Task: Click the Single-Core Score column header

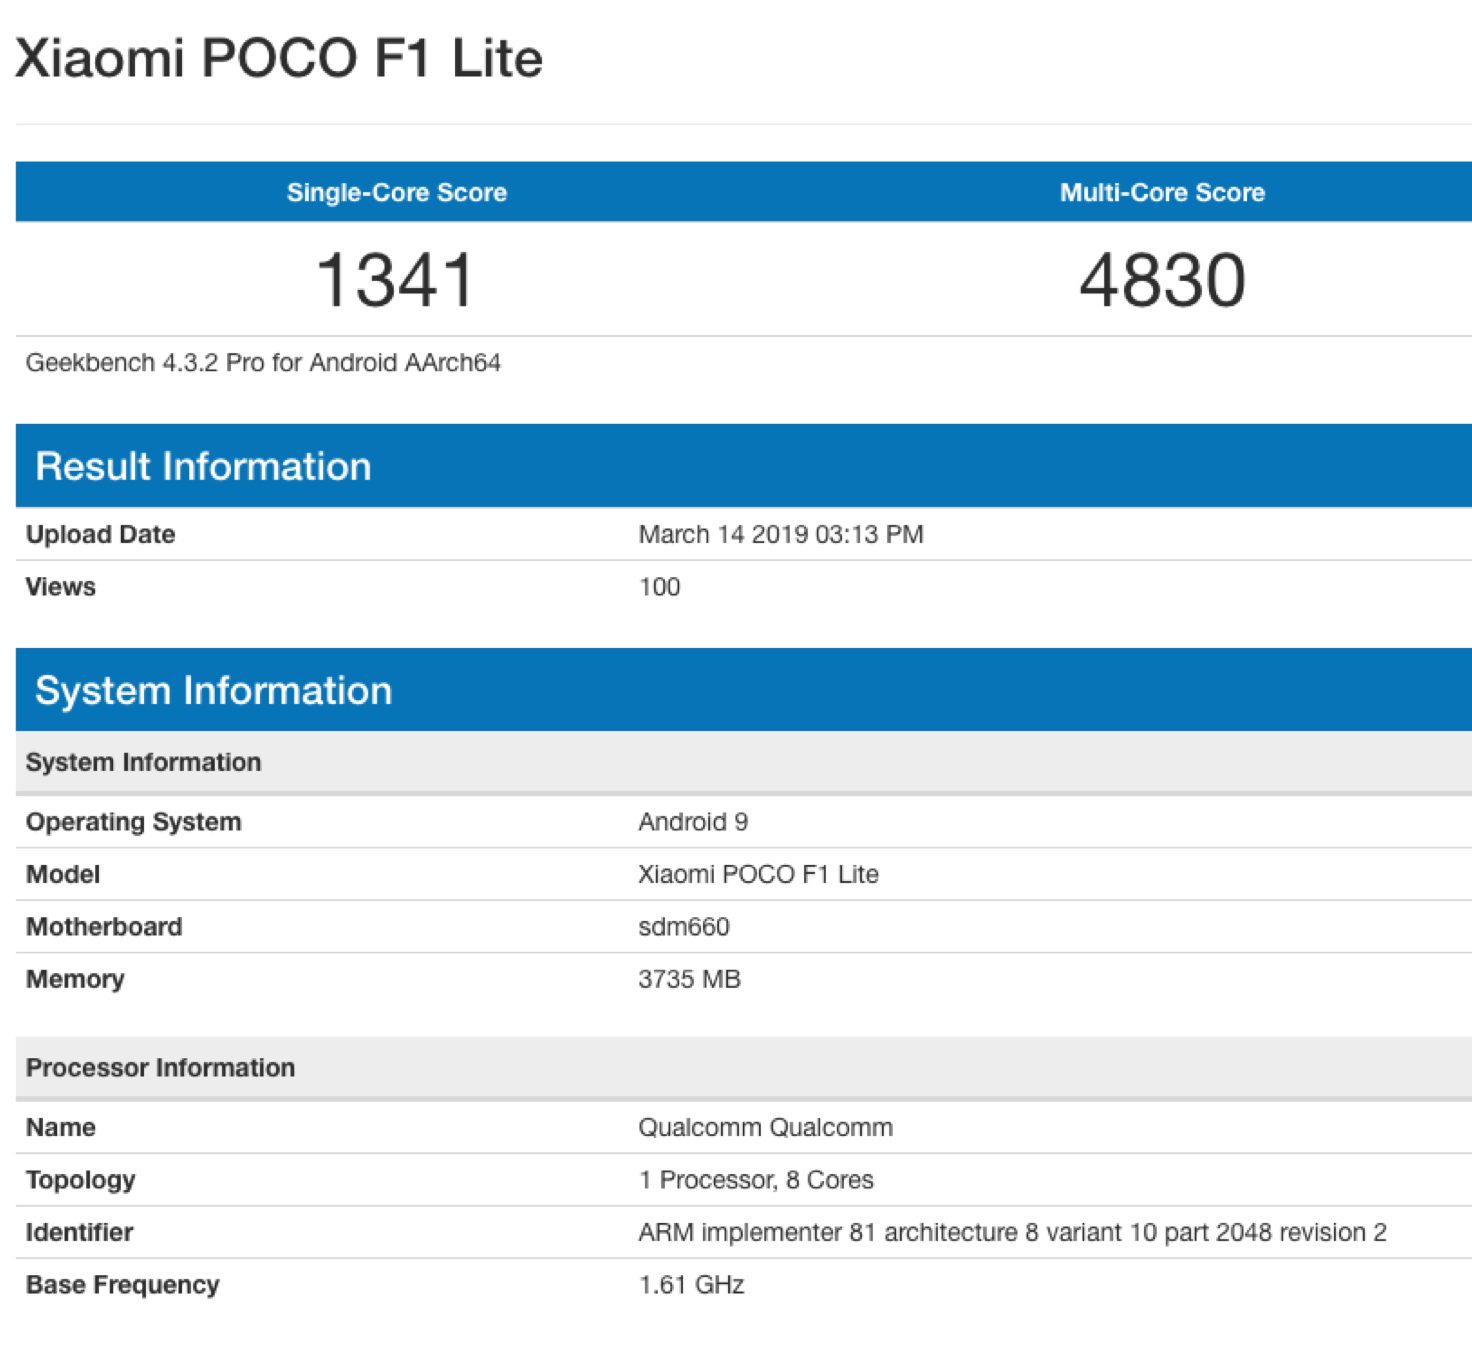Action: pyautogui.click(x=396, y=192)
